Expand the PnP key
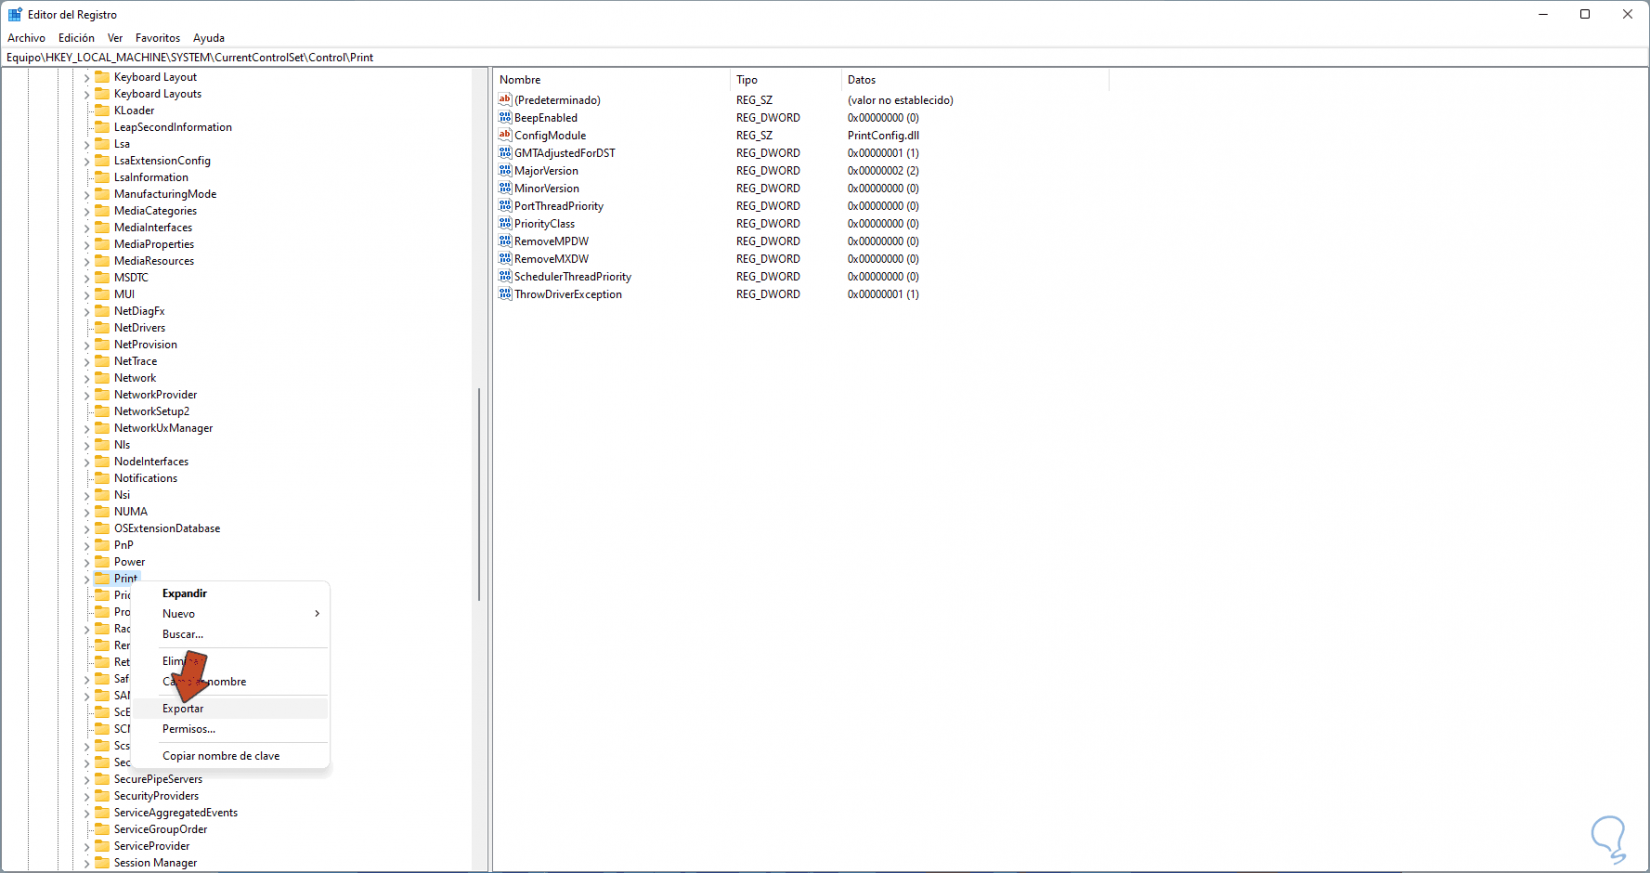Screen dimensions: 1650x873 87,546
